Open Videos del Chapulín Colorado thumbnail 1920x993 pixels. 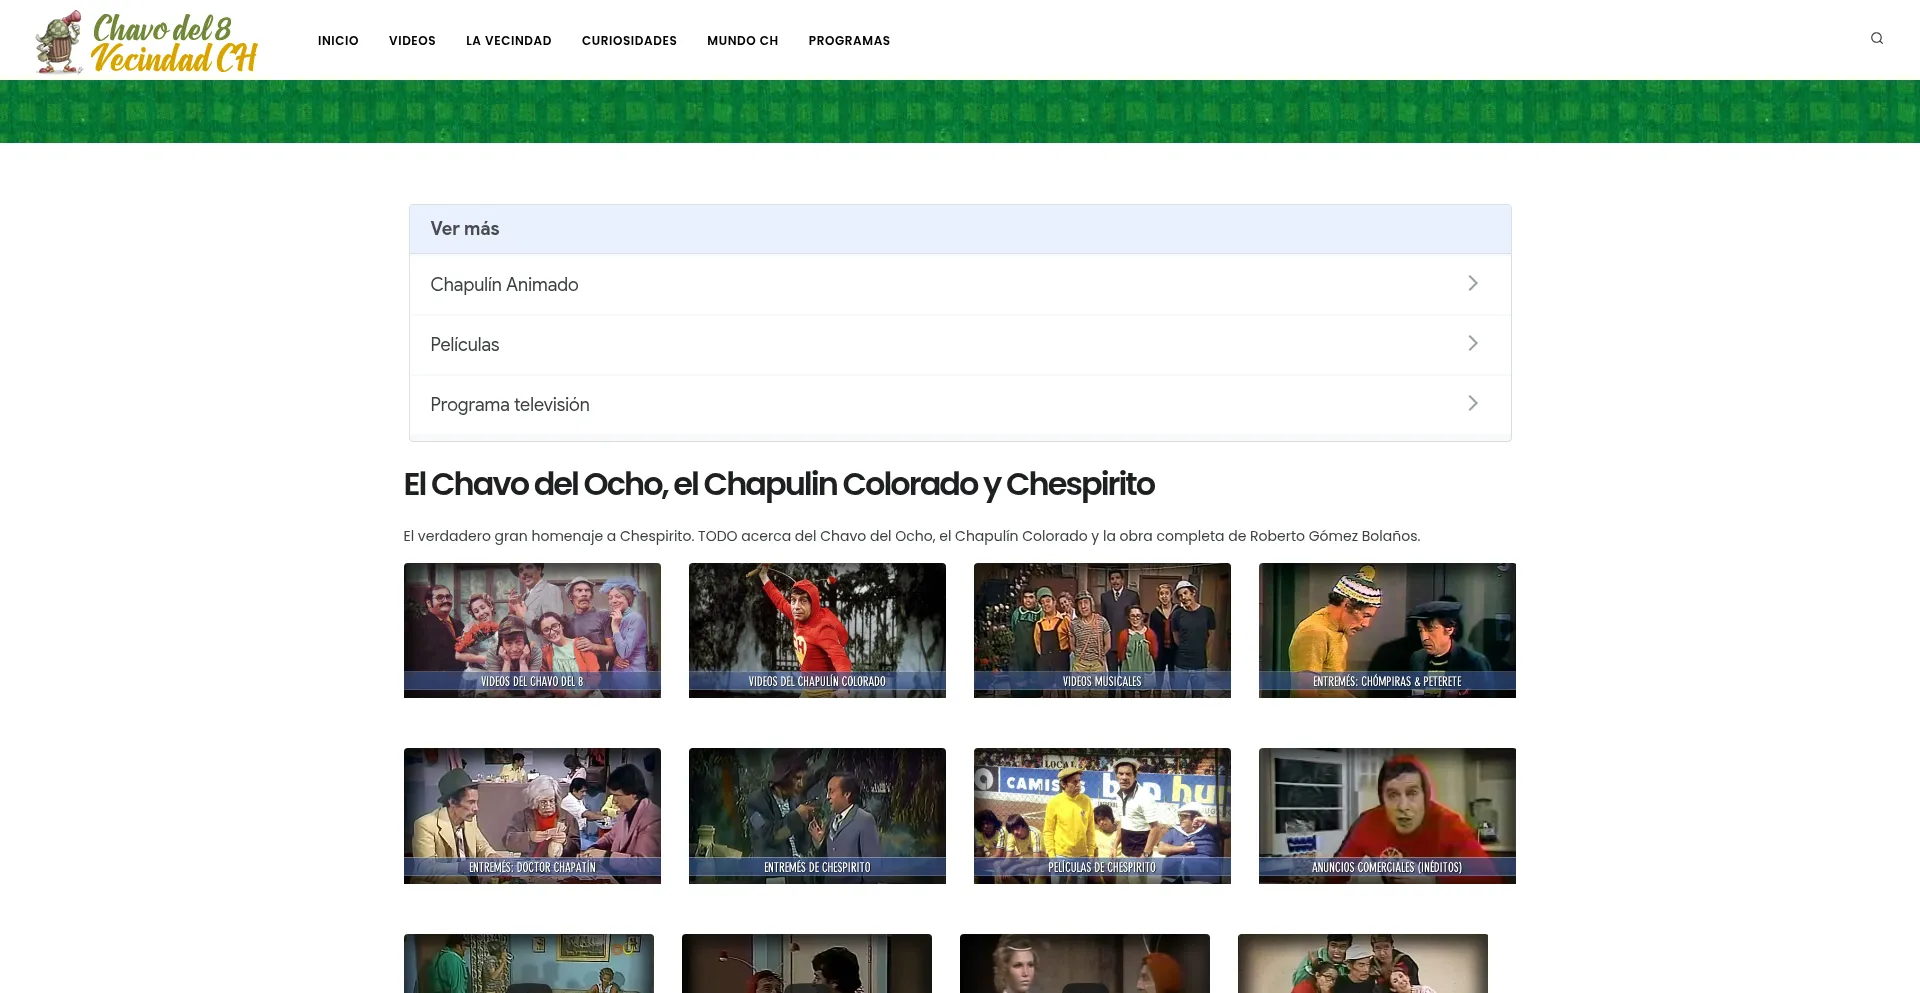coord(817,630)
